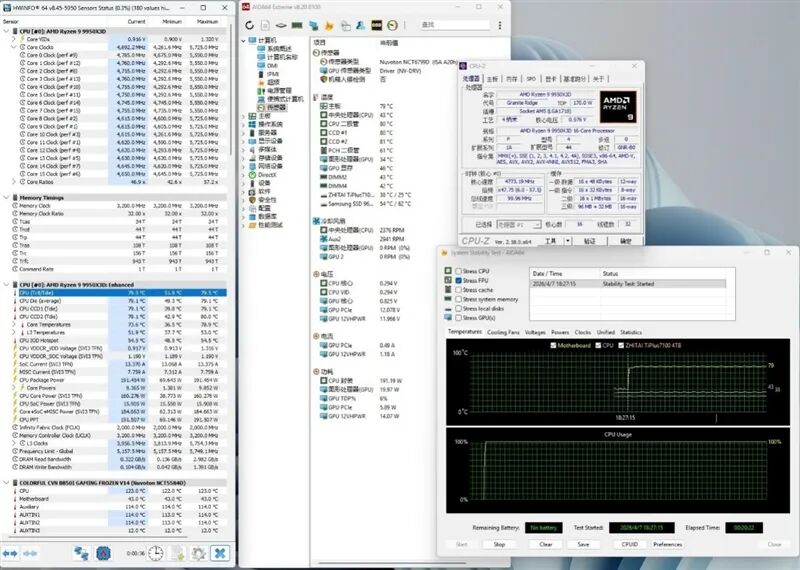Click the AIDA64 network computers toolbar icon

tap(313, 25)
